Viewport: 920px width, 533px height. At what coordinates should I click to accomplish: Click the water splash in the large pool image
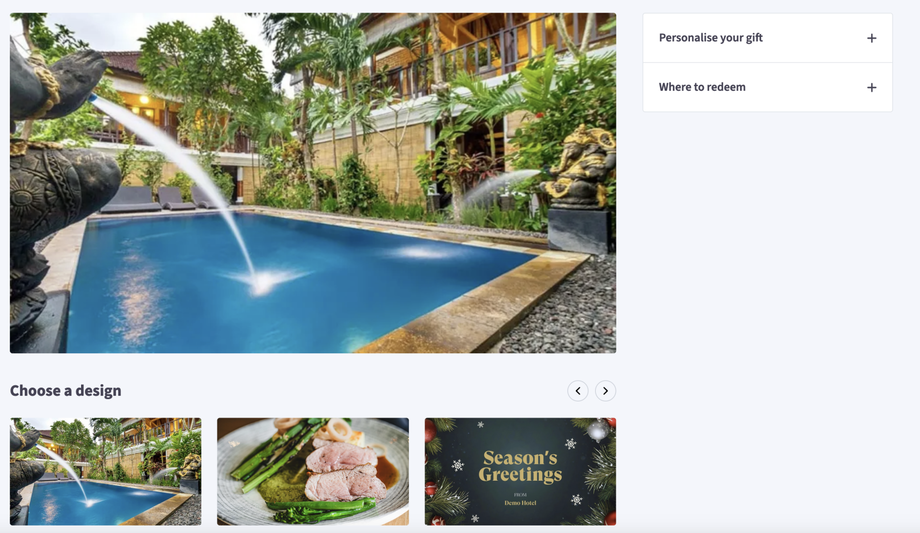(264, 282)
